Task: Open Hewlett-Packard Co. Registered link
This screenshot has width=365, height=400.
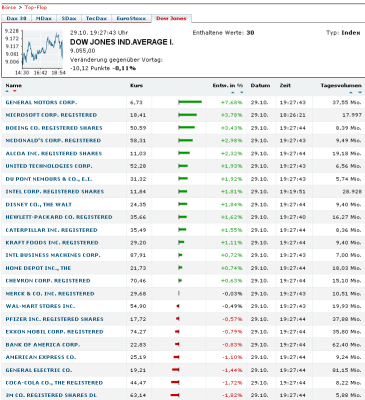Action: pyautogui.click(x=59, y=217)
